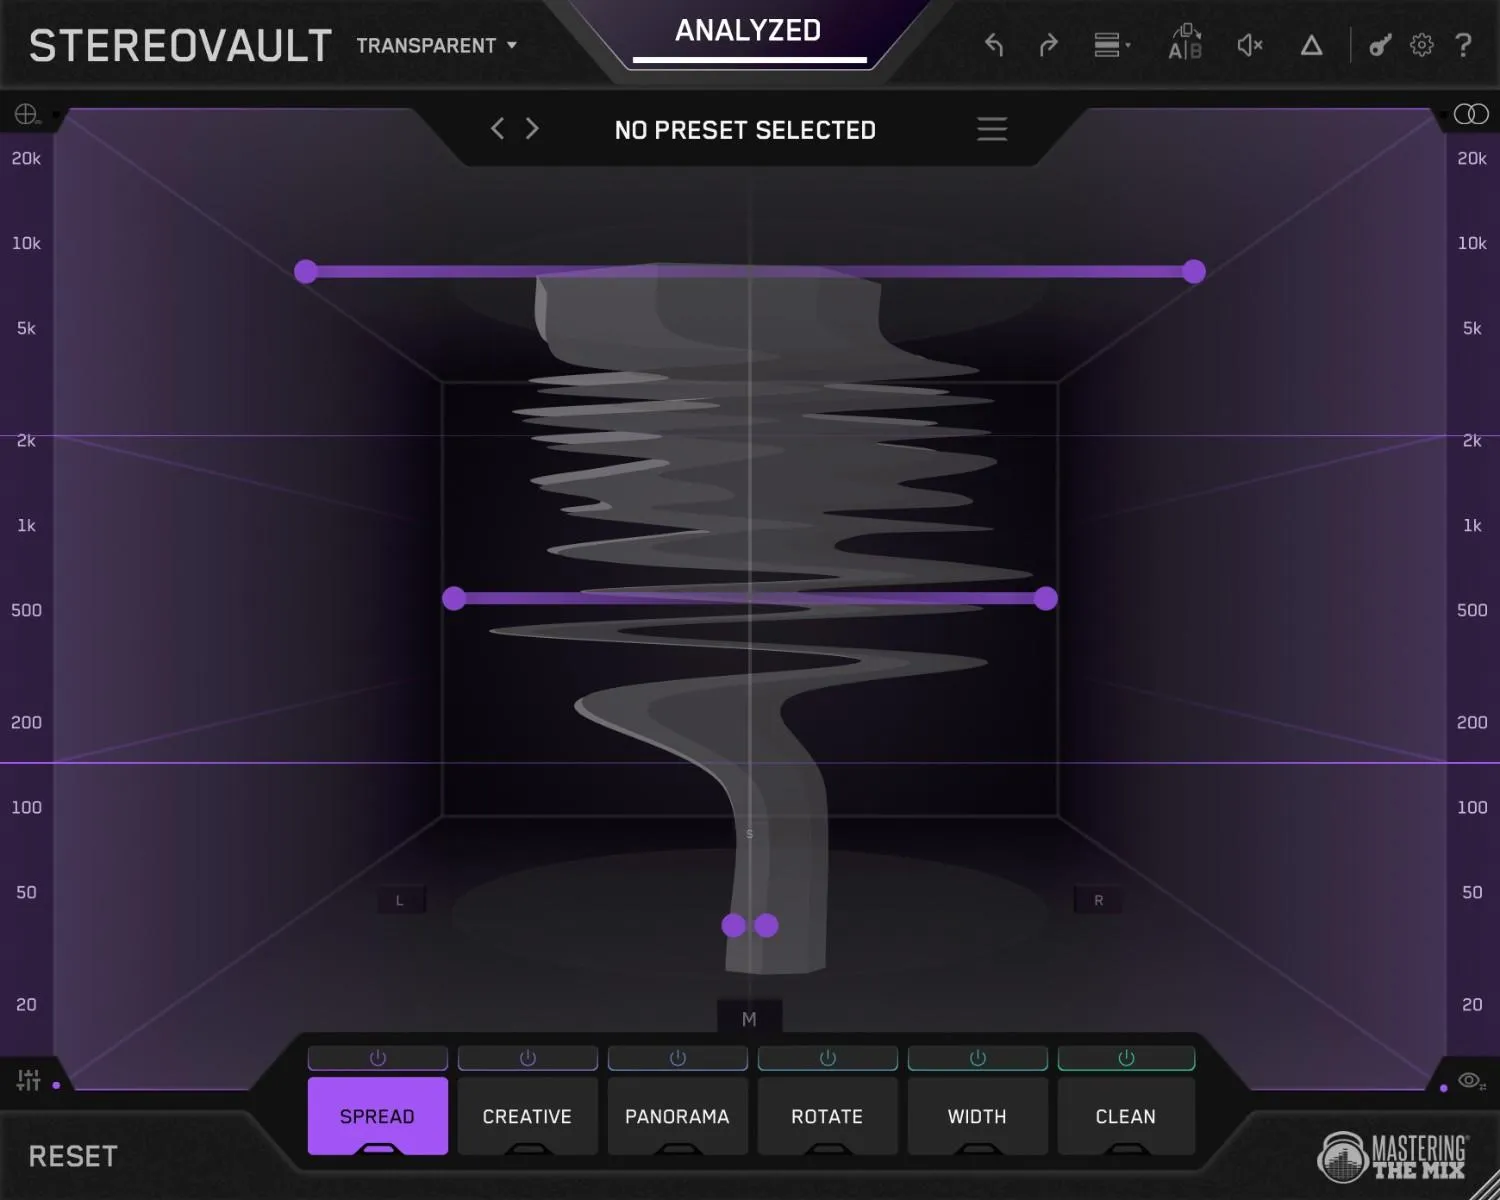The height and width of the screenshot is (1200, 1500).
Task: Open the license key icon
Action: [1380, 45]
